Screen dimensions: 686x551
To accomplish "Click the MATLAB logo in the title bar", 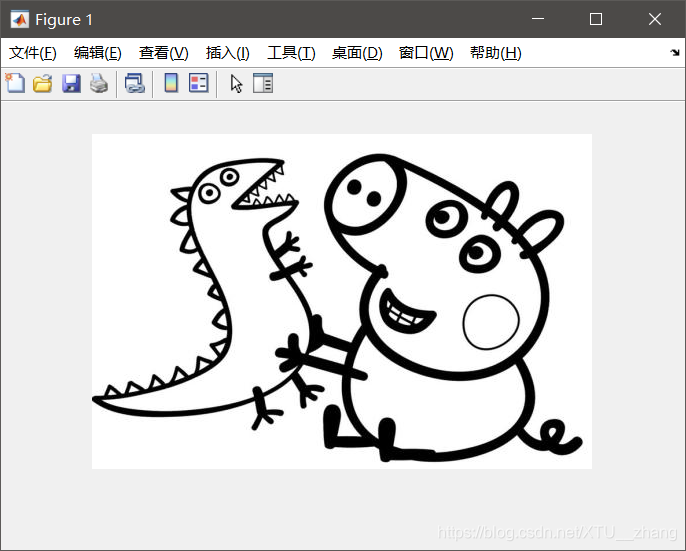I will point(20,19).
